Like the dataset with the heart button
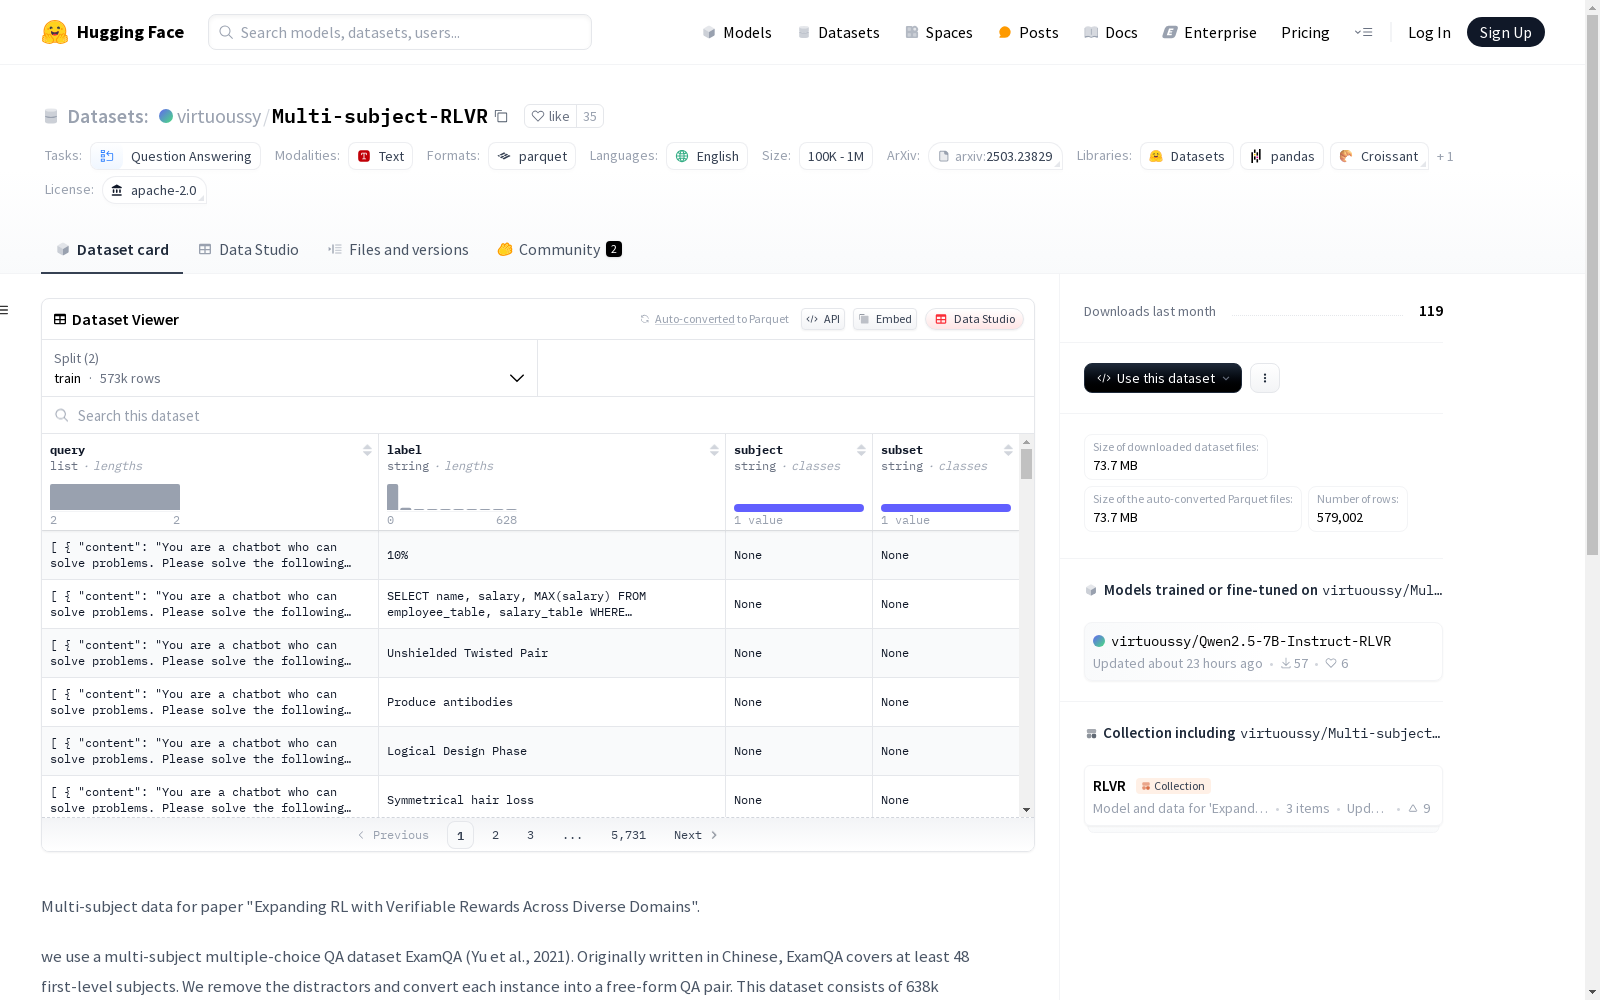This screenshot has height=1000, width=1600. pos(551,116)
